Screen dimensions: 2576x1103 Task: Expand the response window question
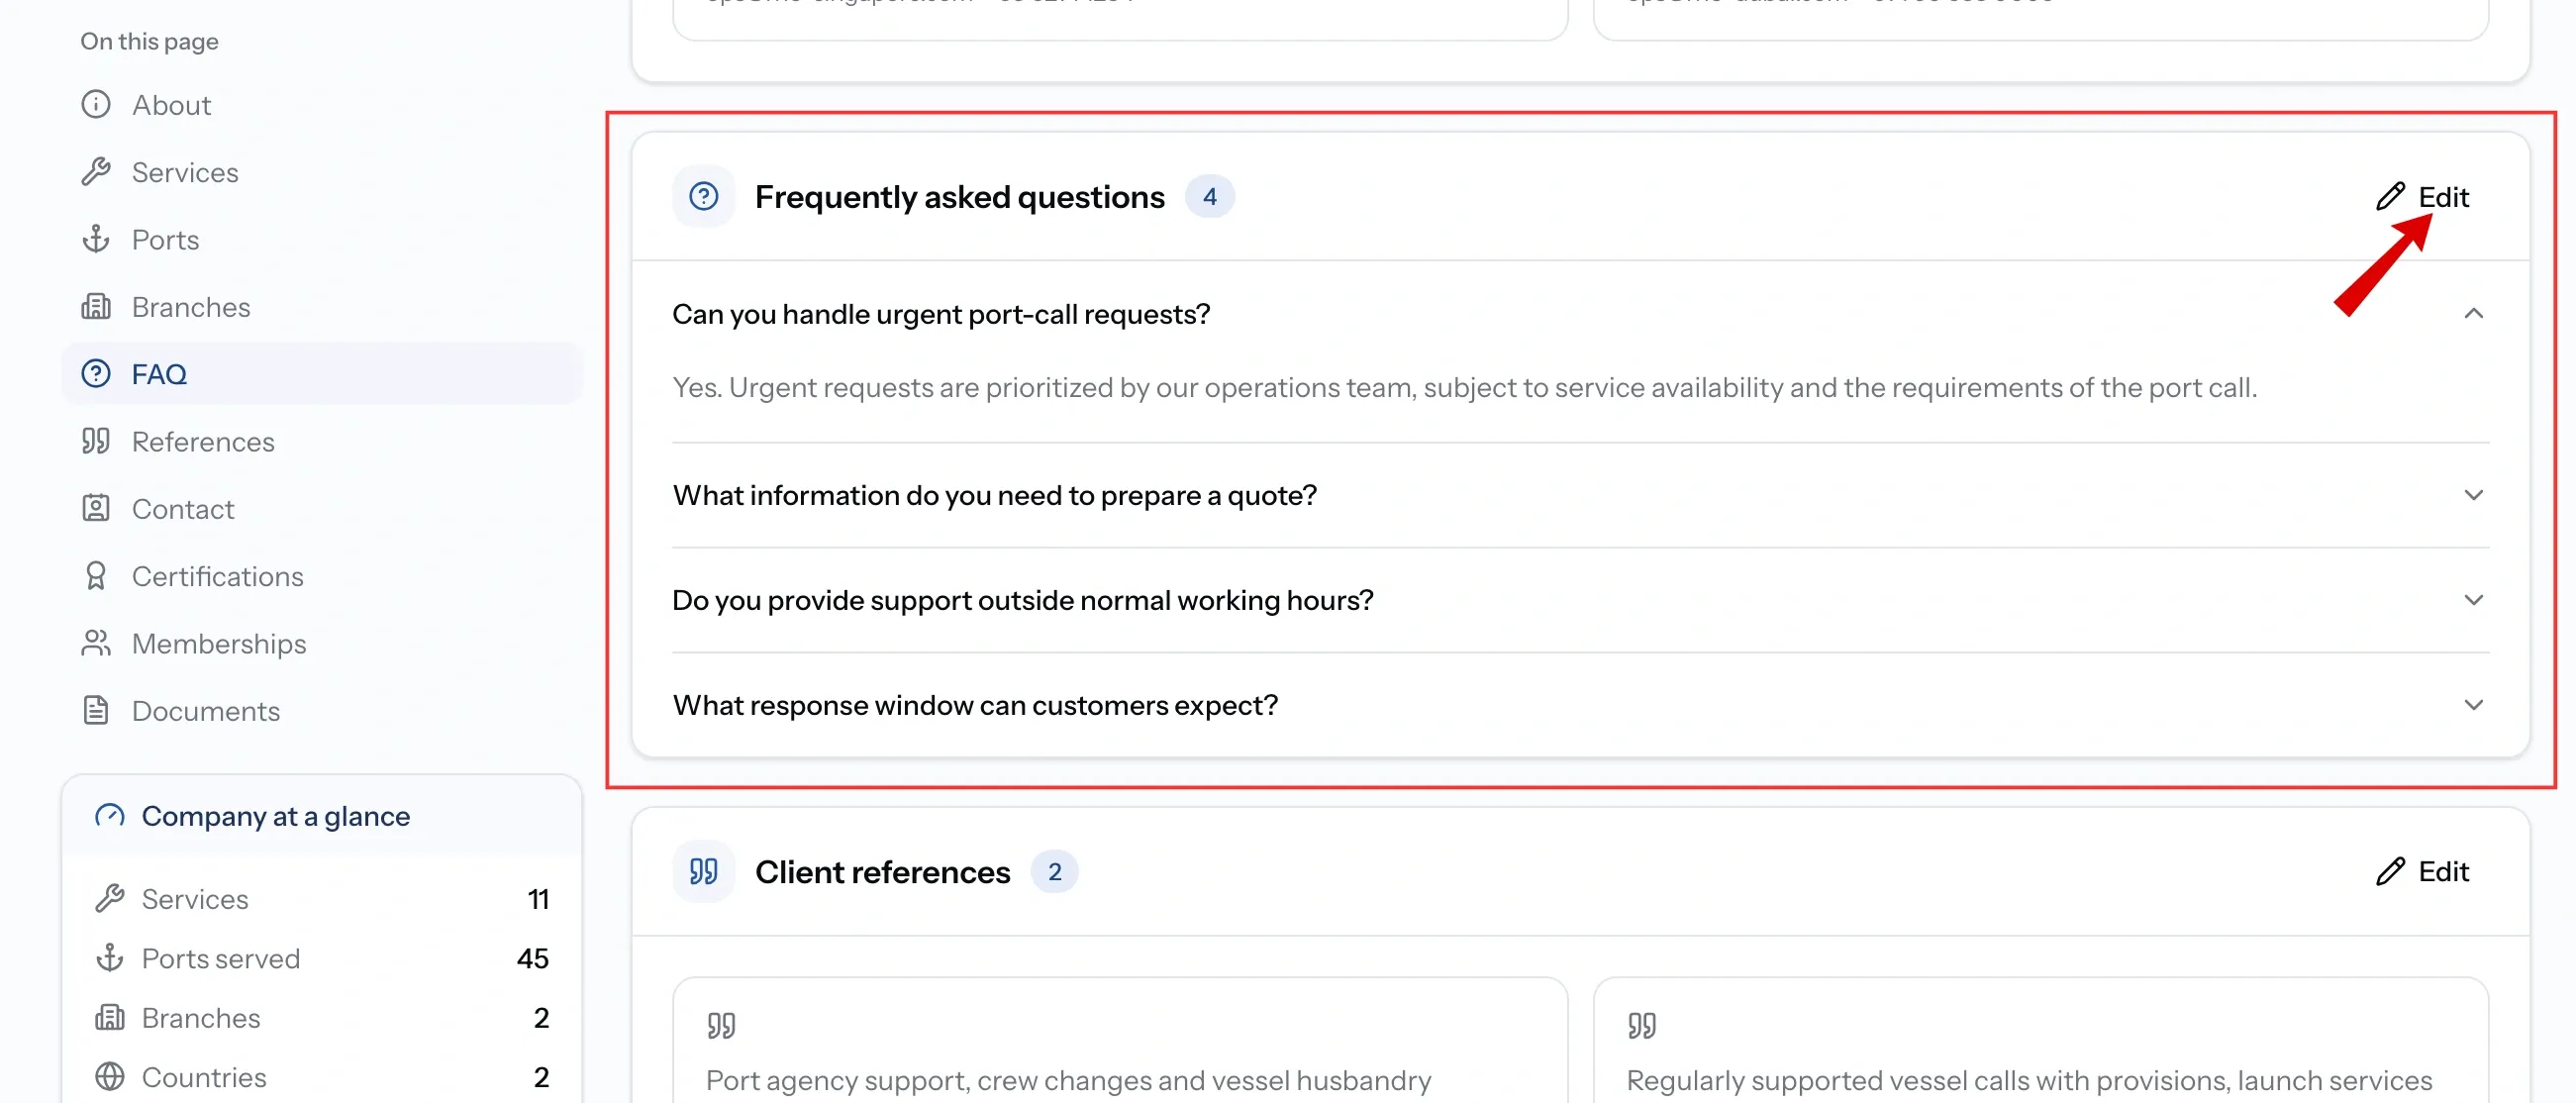[2473, 705]
